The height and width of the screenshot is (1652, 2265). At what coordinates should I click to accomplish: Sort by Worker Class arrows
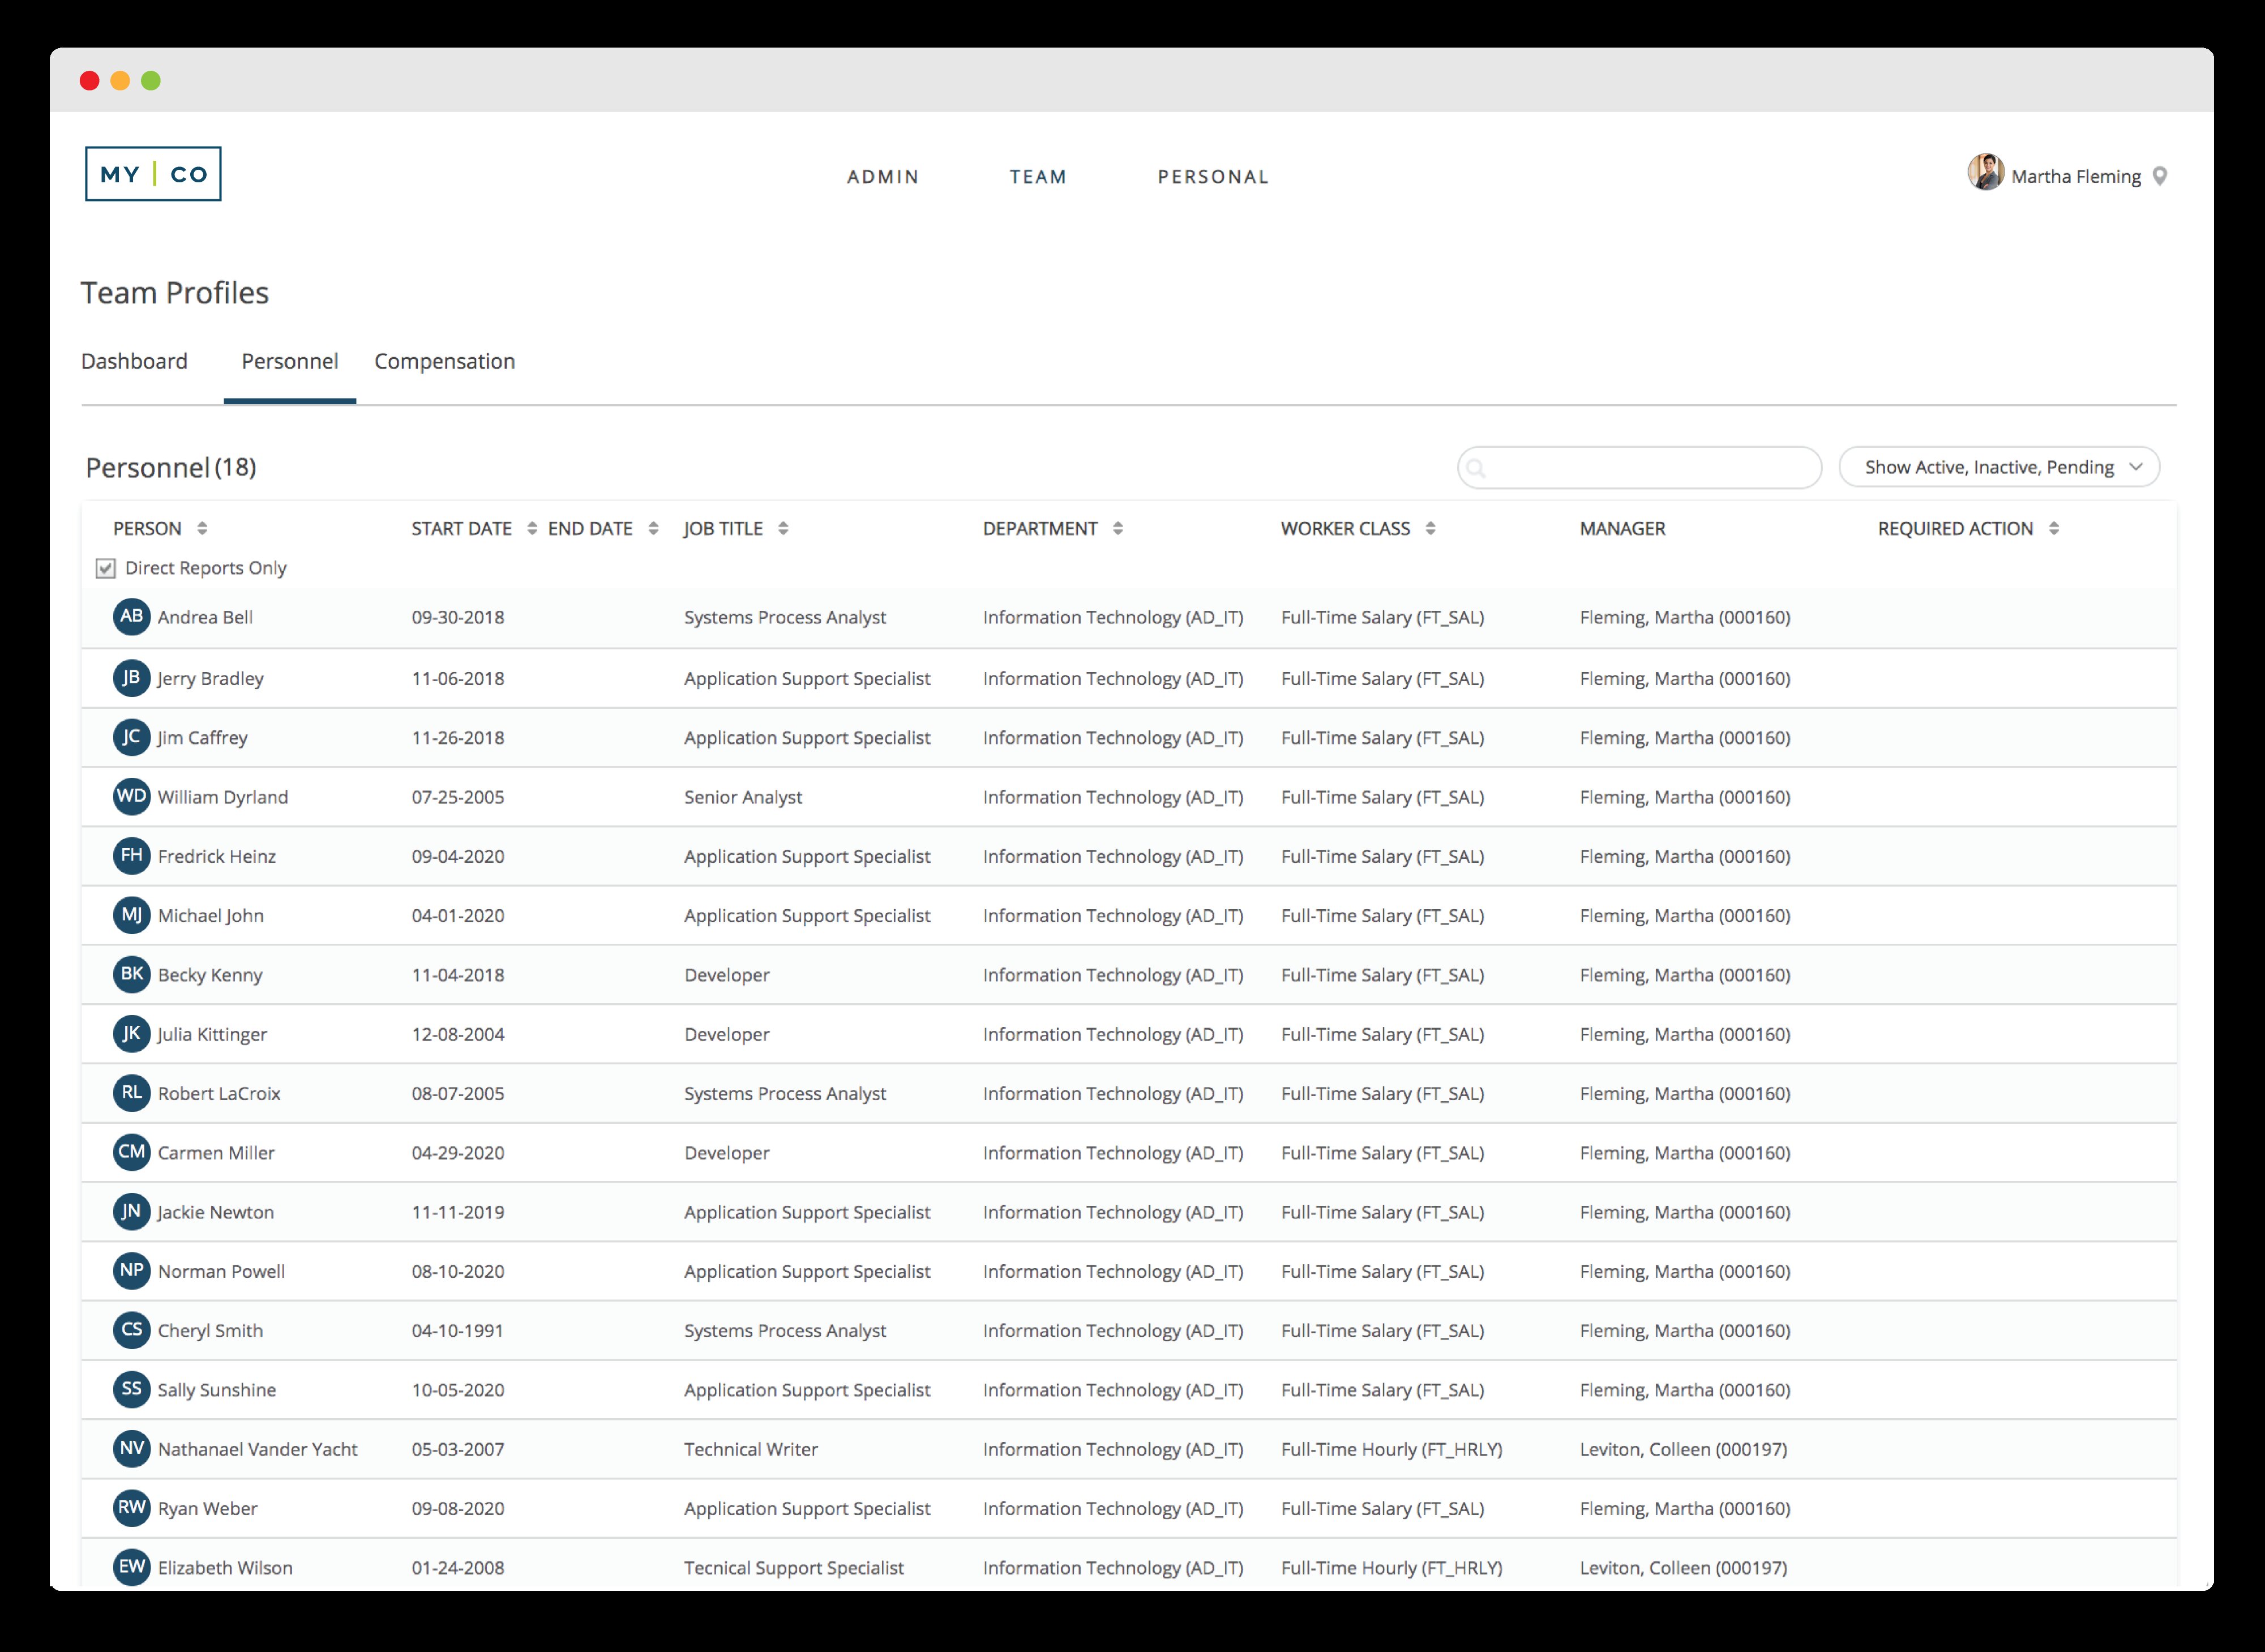[1430, 528]
